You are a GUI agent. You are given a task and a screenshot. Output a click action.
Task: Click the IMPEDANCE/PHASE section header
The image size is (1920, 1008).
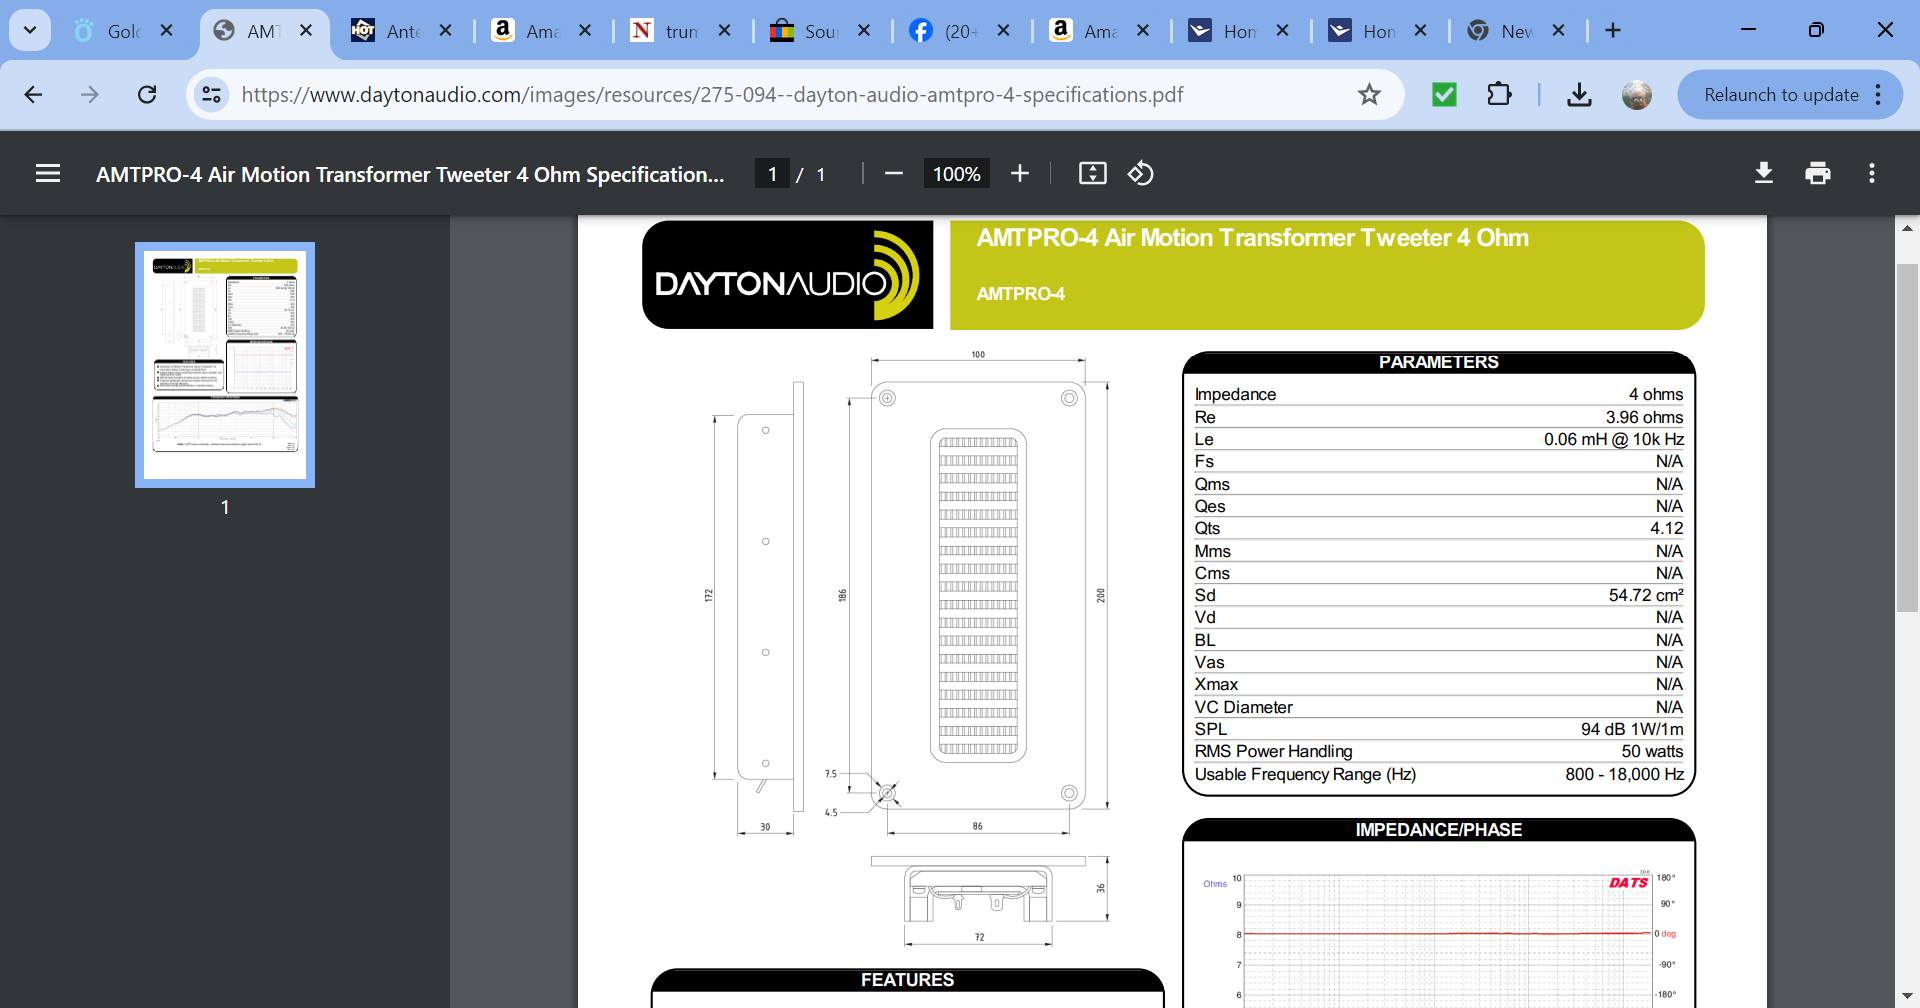1438,830
